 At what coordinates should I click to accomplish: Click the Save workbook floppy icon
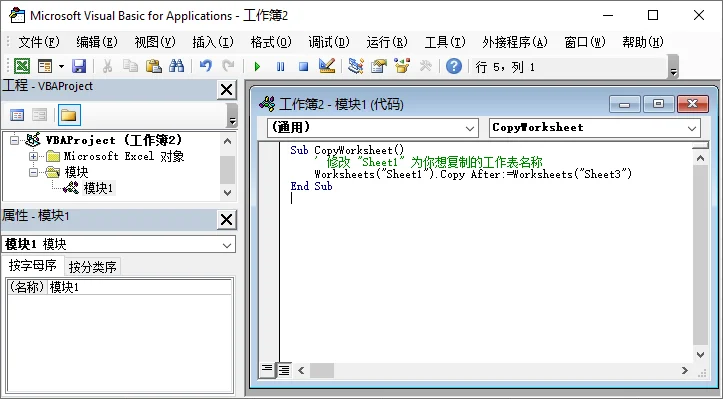[79, 66]
